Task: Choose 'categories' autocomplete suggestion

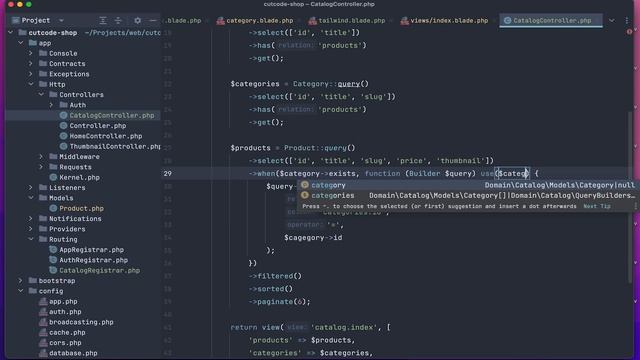Action: [468, 196]
